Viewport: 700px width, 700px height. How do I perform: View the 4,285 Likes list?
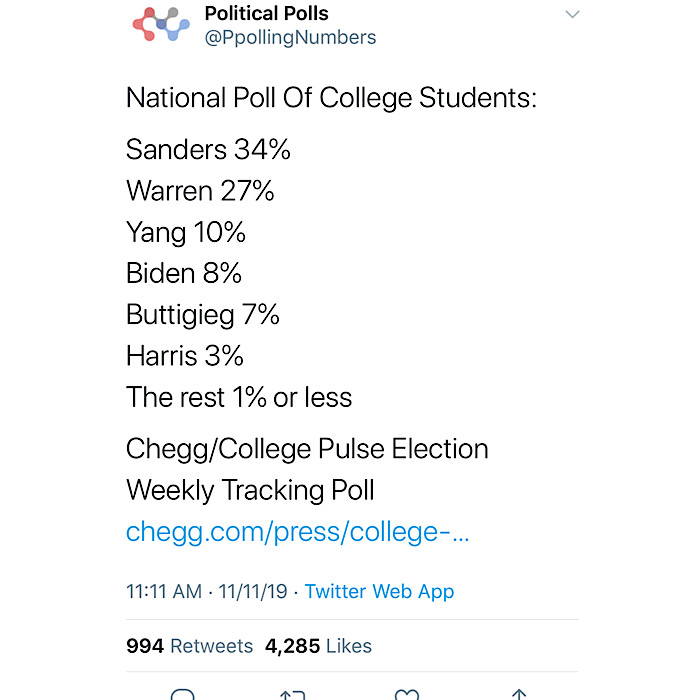(x=318, y=646)
